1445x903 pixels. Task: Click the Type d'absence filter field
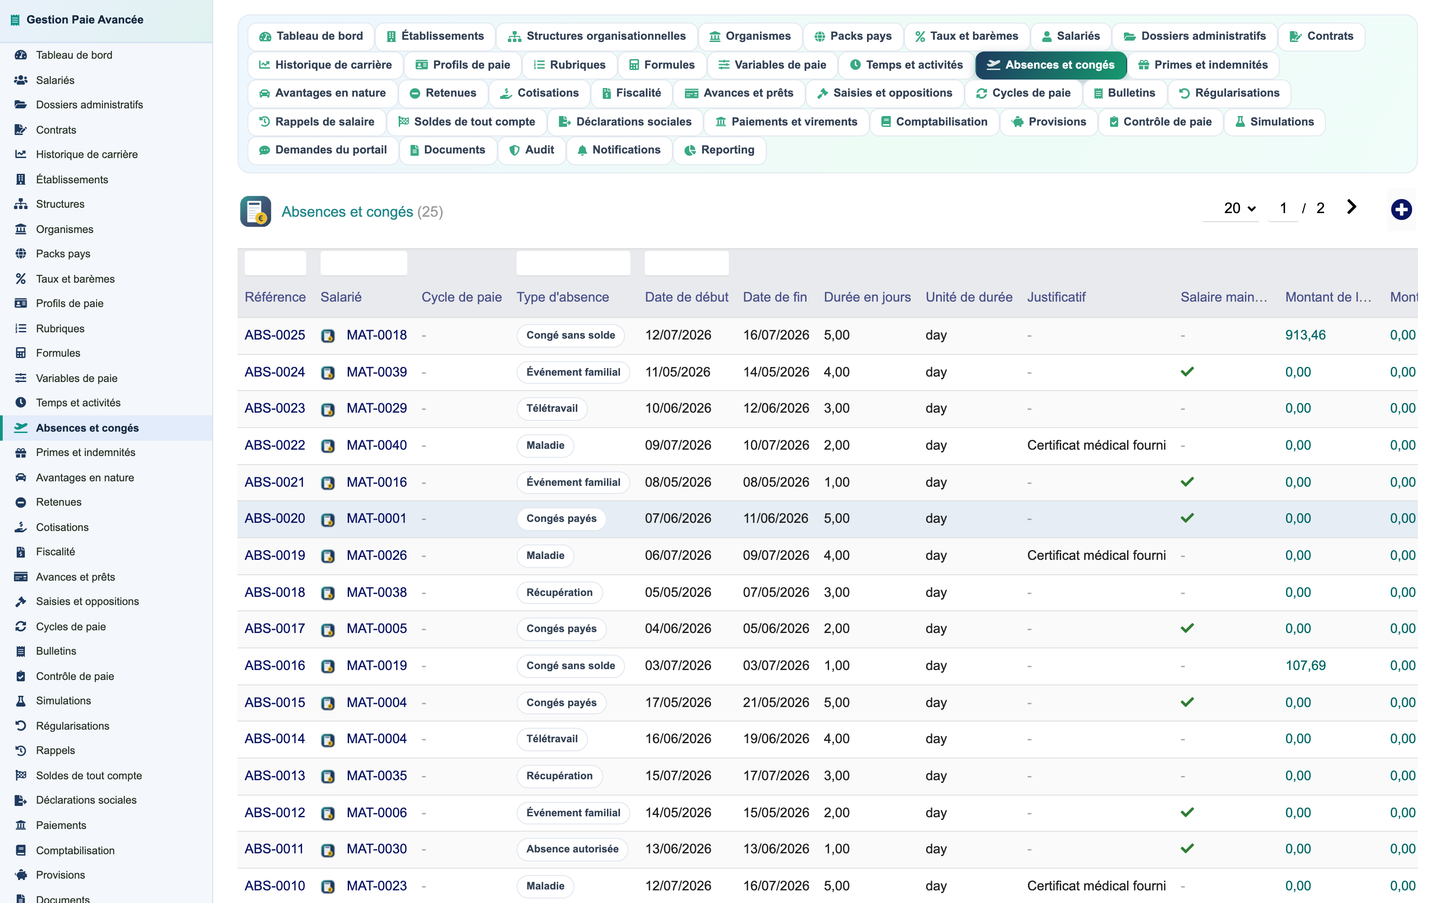coord(573,263)
